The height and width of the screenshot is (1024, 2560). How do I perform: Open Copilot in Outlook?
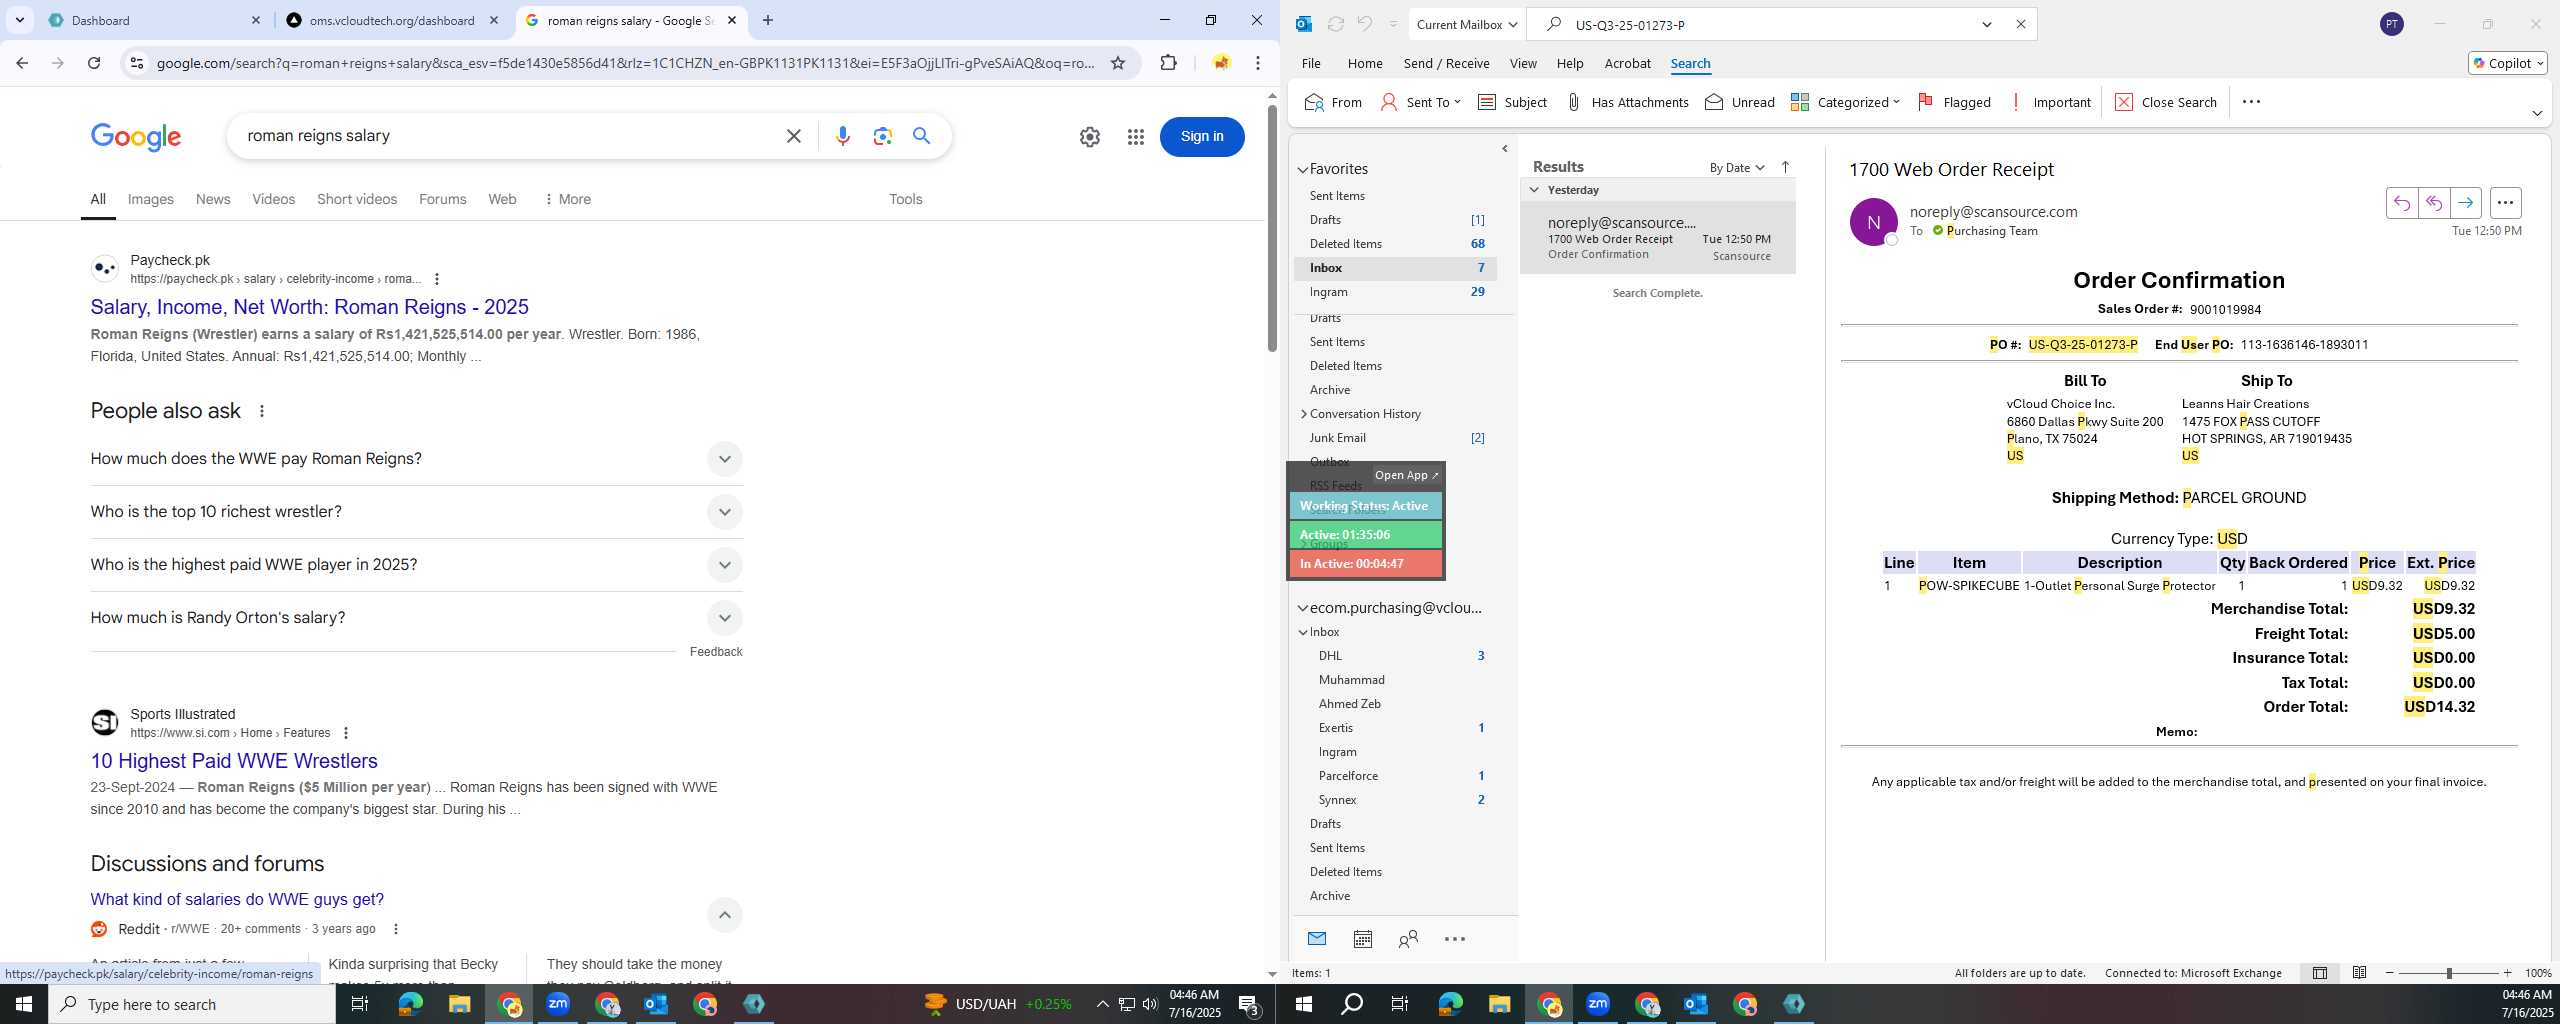tap(2507, 63)
